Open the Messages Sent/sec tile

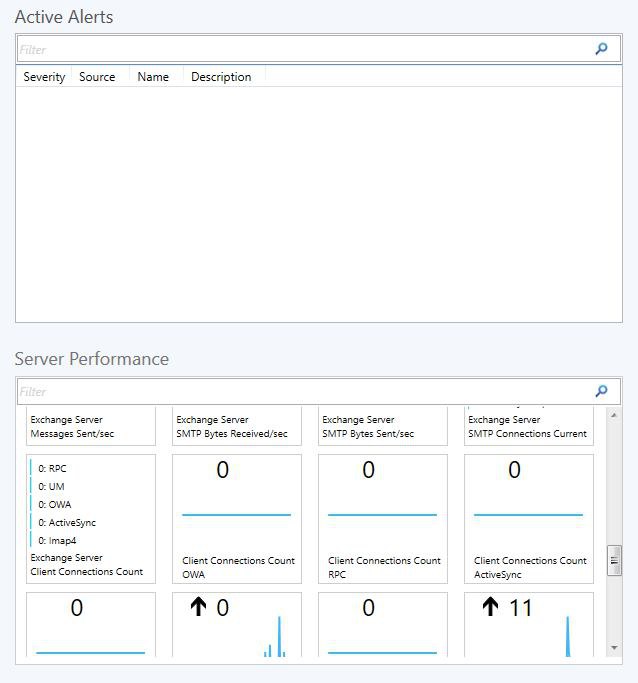(91, 426)
